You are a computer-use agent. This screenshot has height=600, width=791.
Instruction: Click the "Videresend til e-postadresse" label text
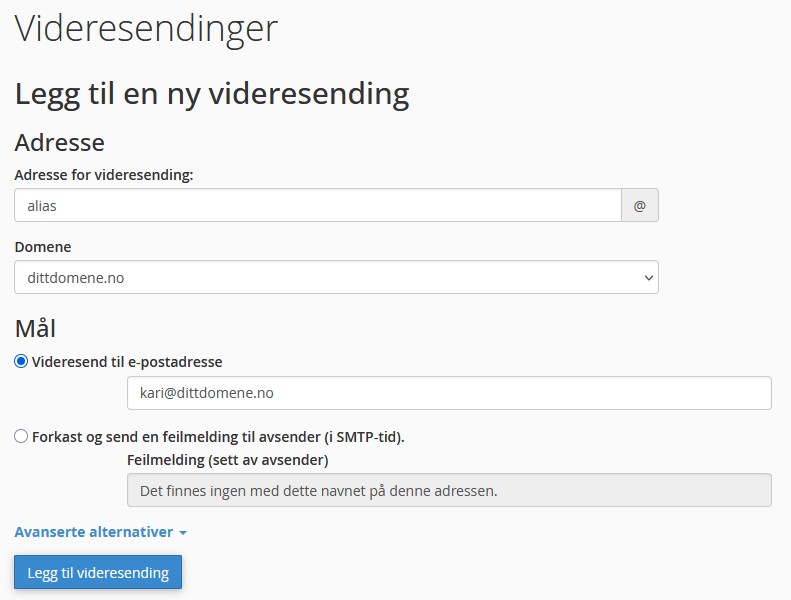coord(127,362)
